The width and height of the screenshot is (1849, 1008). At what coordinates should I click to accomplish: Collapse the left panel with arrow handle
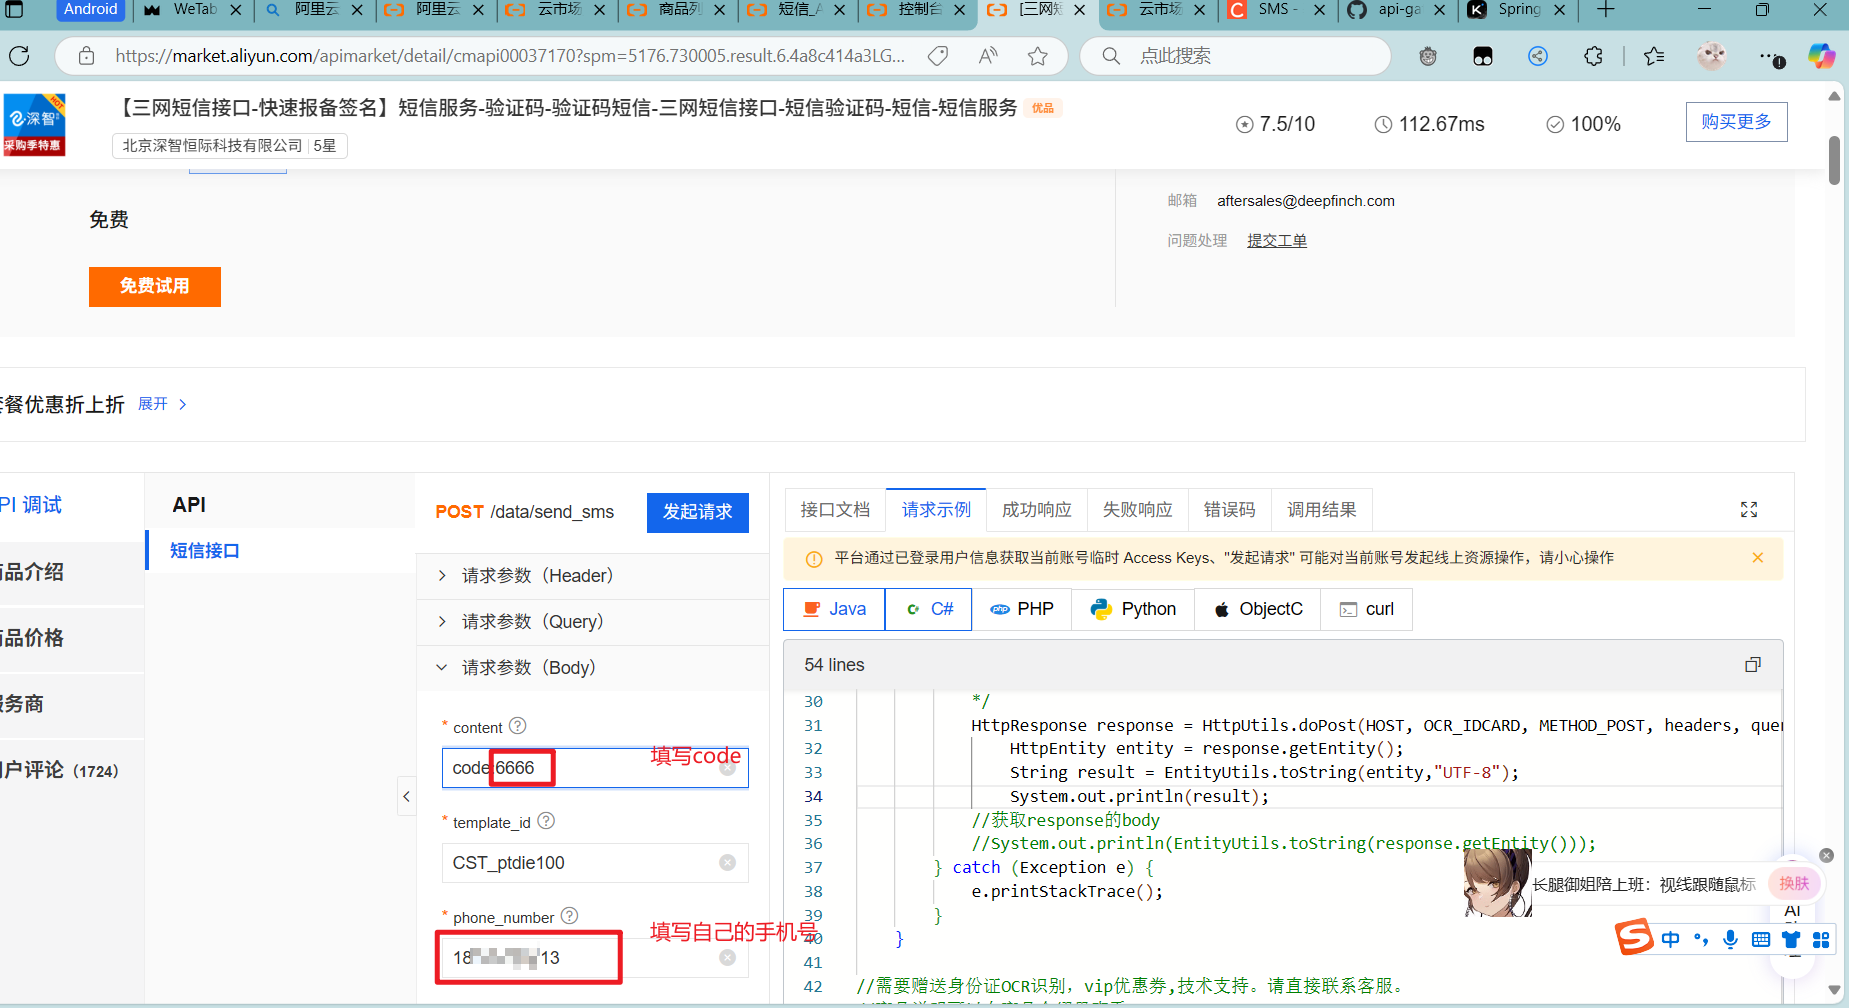[406, 796]
